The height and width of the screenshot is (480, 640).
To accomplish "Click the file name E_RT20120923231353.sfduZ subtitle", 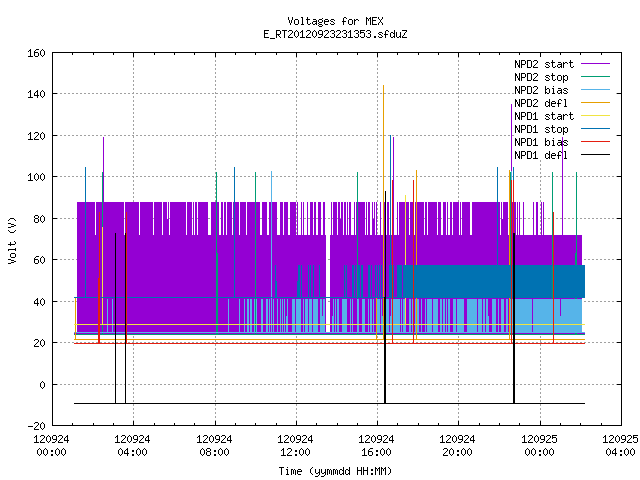I will click(x=336, y=34).
